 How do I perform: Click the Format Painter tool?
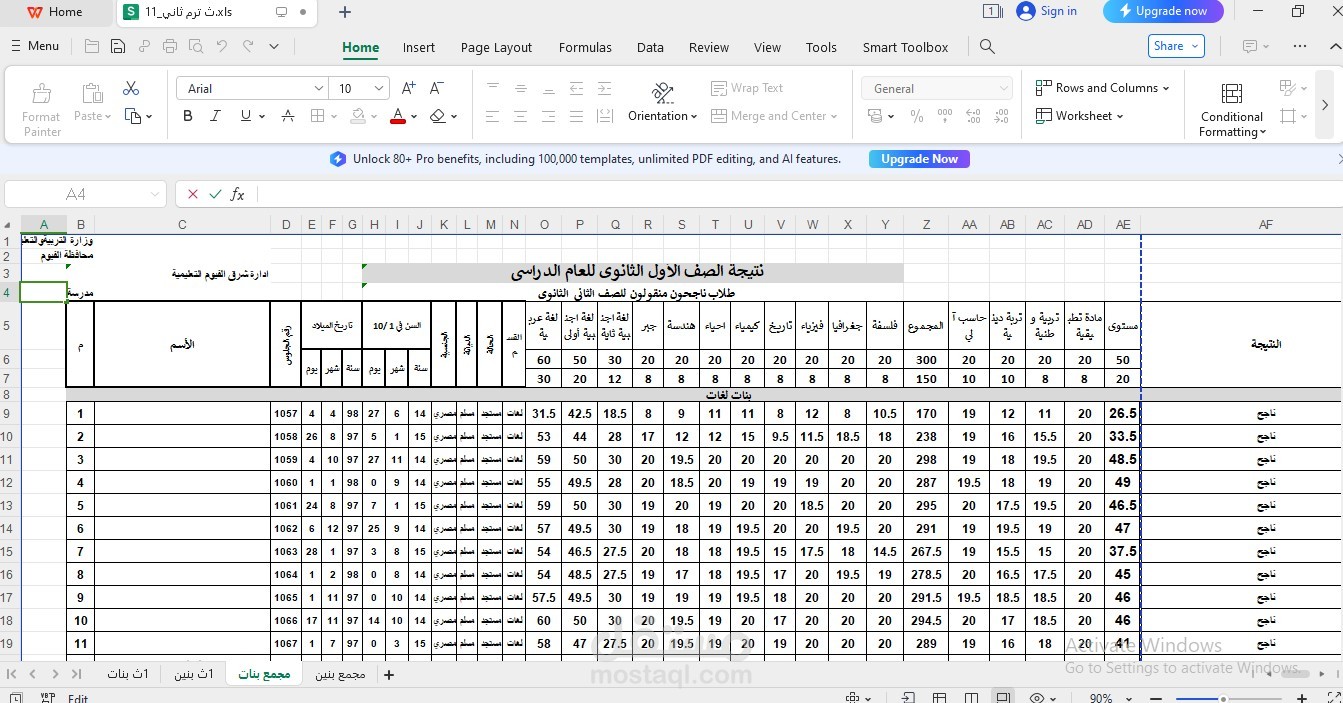coord(42,109)
